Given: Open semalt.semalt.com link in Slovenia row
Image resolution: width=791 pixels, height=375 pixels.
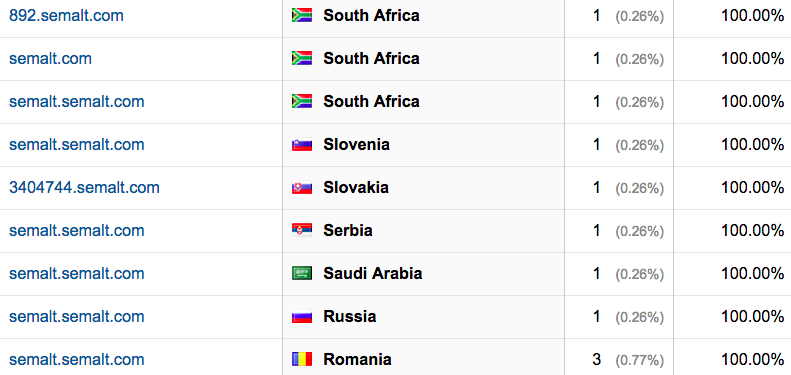Looking at the screenshot, I should point(77,145).
